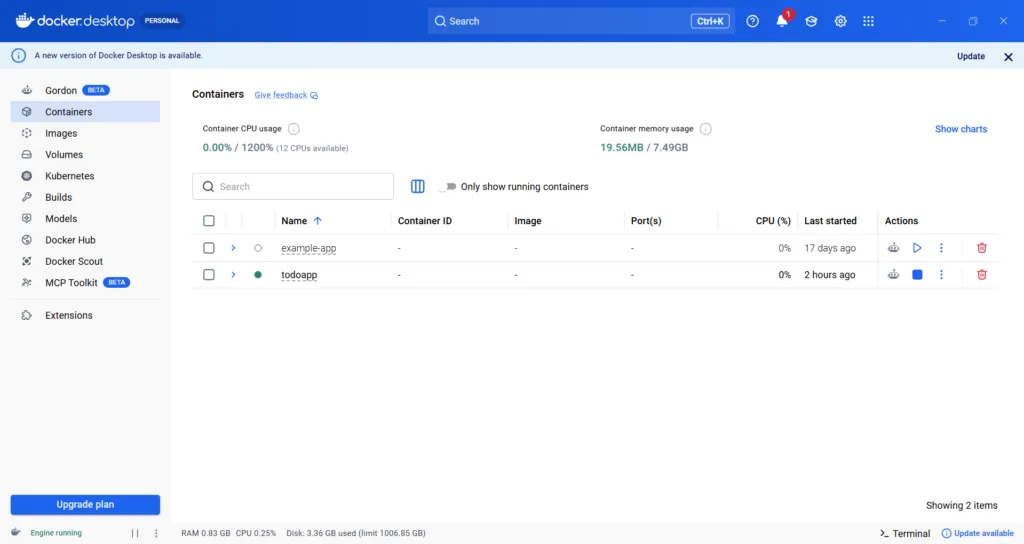
Task: Click the Give feedback link
Action: pyautogui.click(x=286, y=95)
